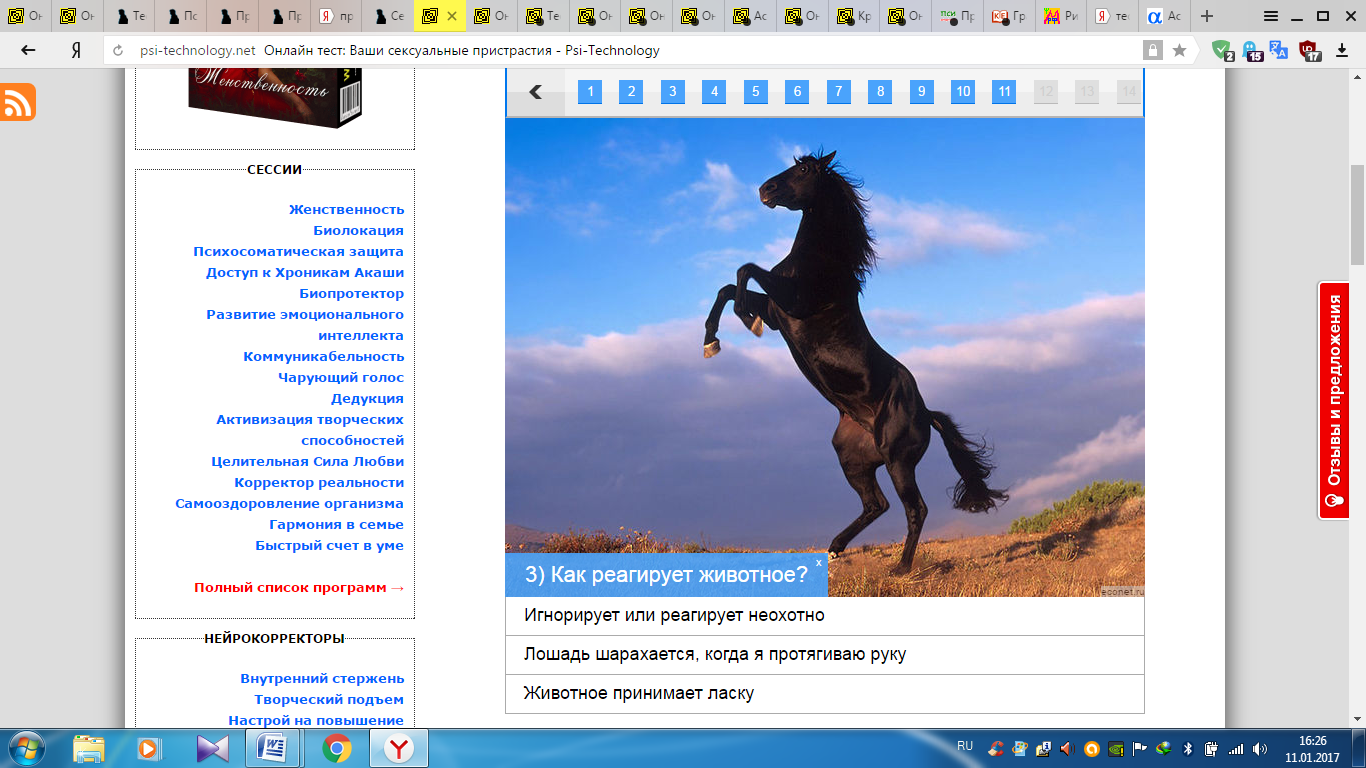Jump to question 4

click(x=714, y=92)
